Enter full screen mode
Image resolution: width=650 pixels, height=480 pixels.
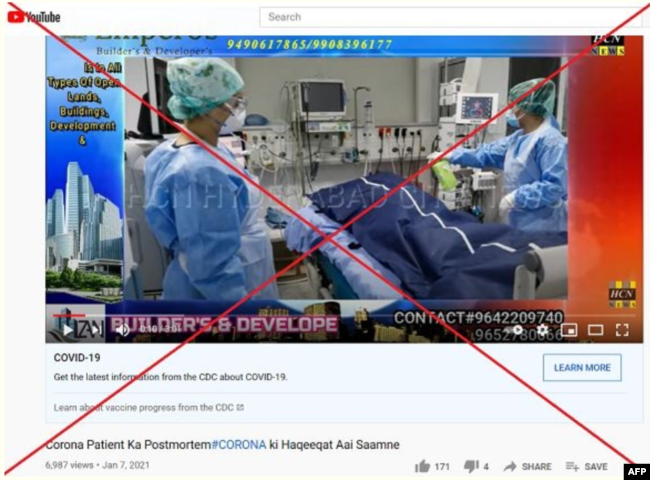(621, 329)
